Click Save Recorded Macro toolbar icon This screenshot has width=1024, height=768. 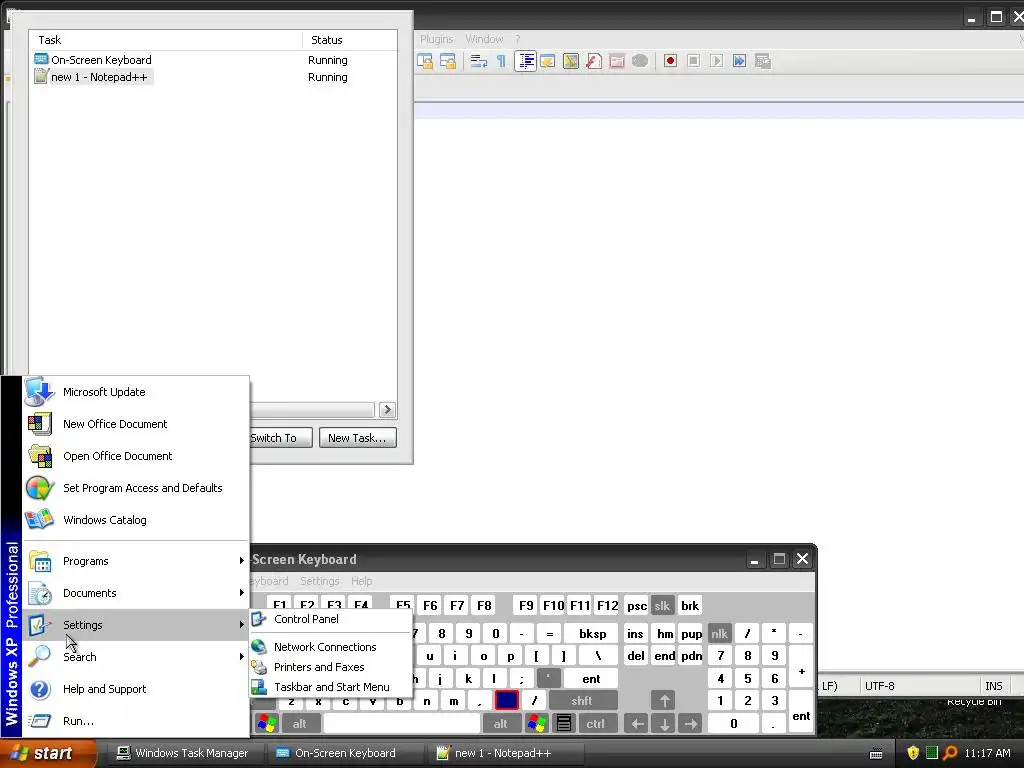[762, 61]
